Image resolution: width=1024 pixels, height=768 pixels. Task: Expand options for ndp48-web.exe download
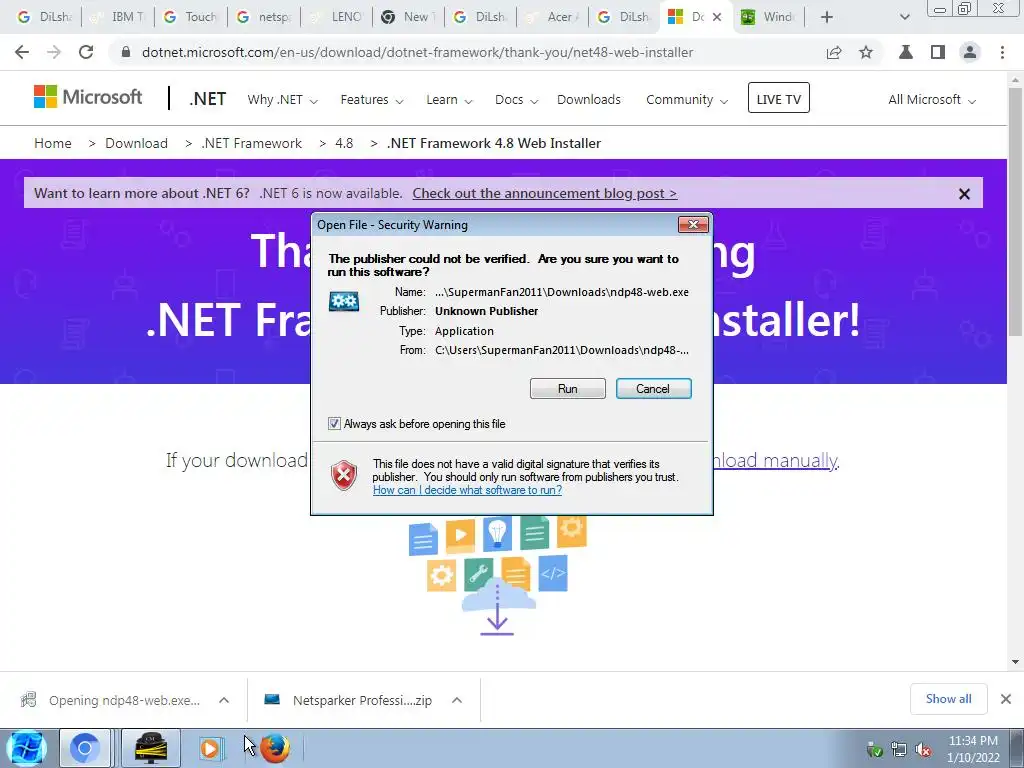224,700
